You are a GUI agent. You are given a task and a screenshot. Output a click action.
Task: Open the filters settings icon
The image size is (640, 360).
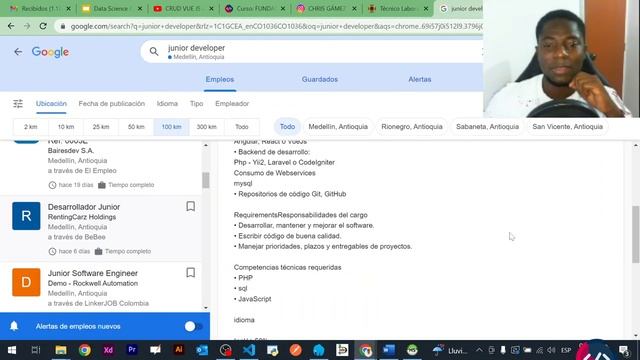point(18,104)
